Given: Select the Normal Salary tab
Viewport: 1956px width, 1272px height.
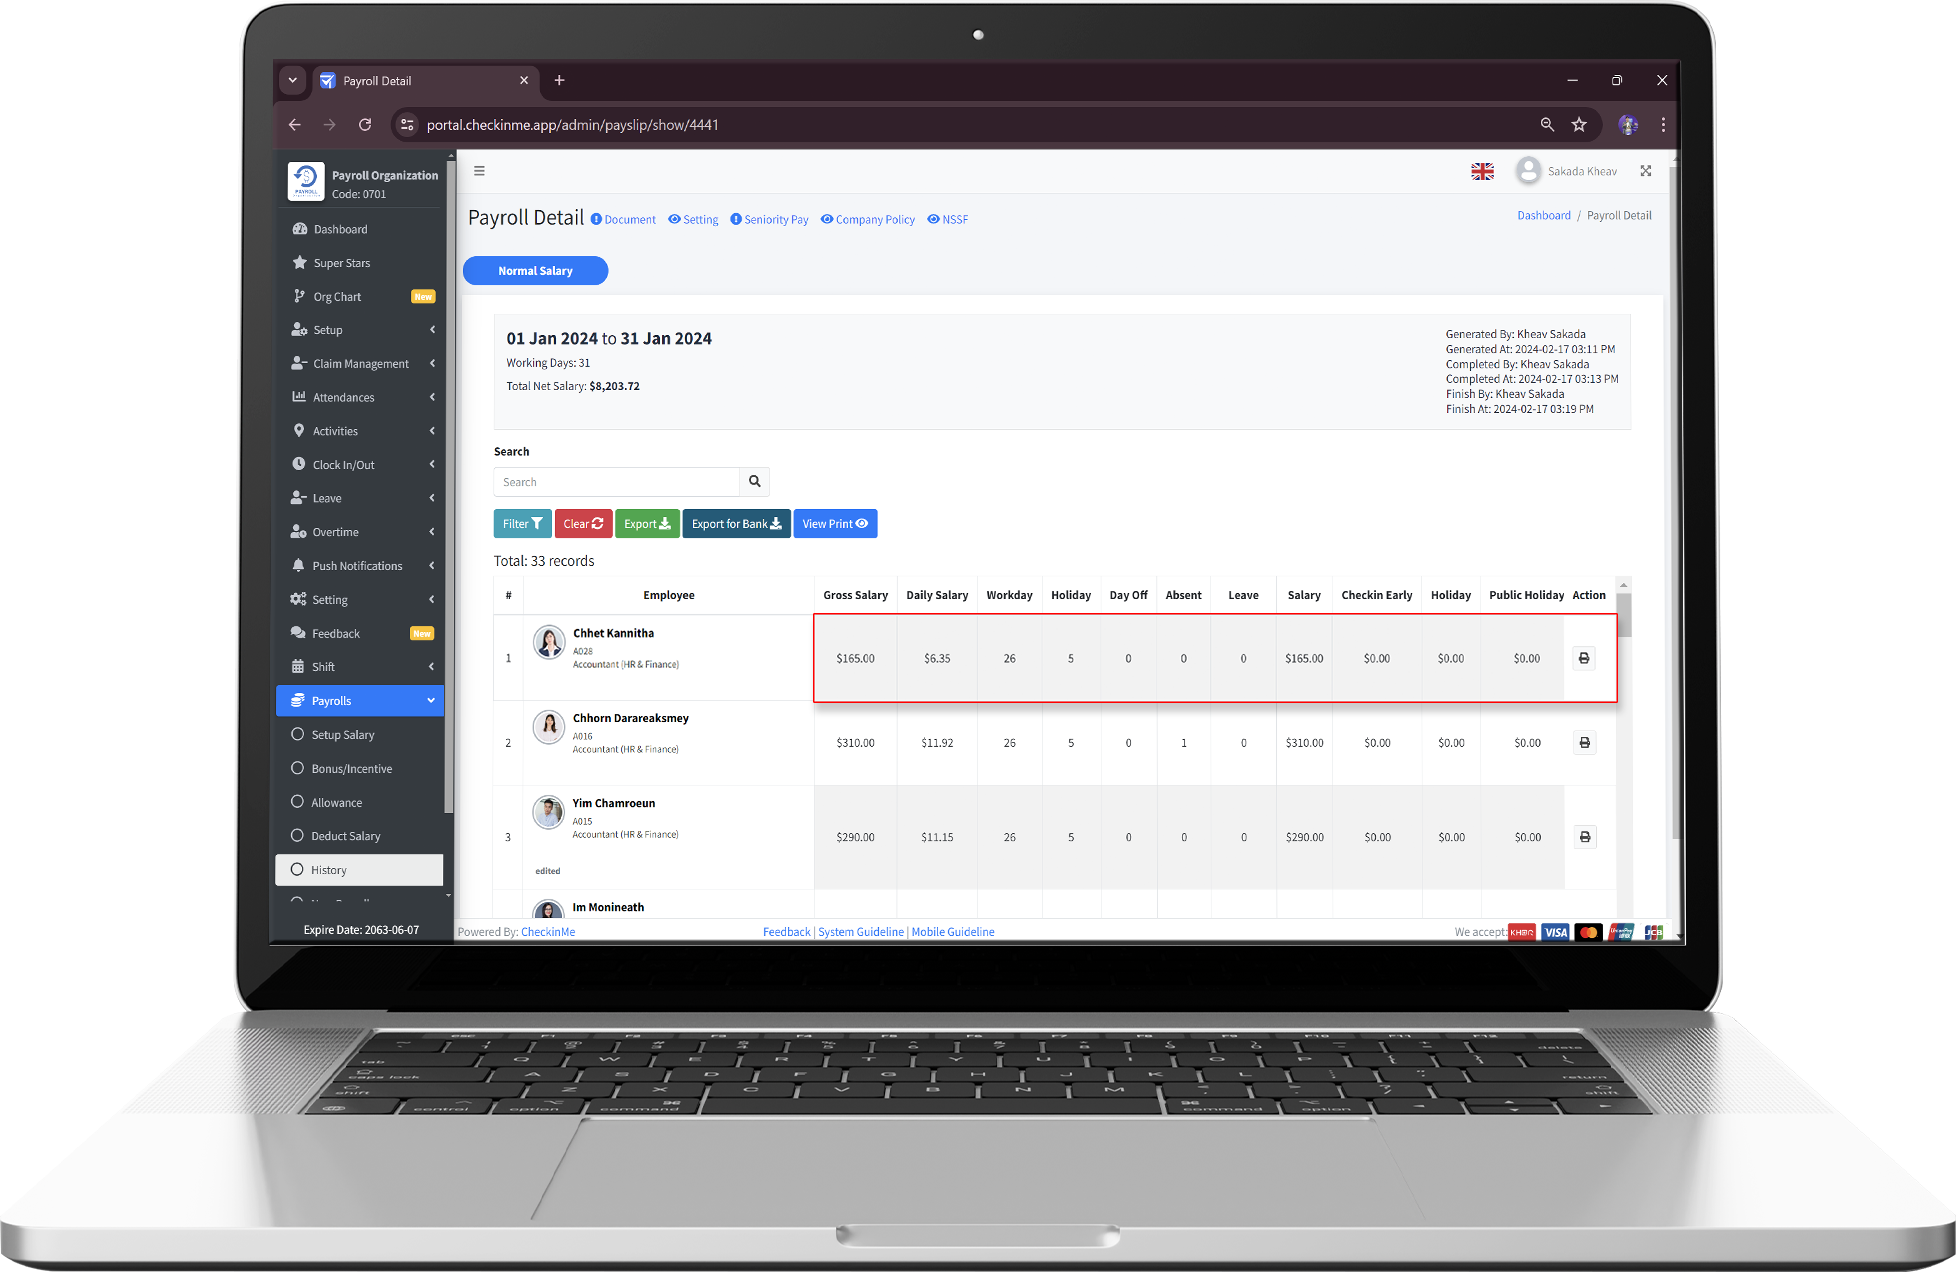Looking at the screenshot, I should 535,271.
